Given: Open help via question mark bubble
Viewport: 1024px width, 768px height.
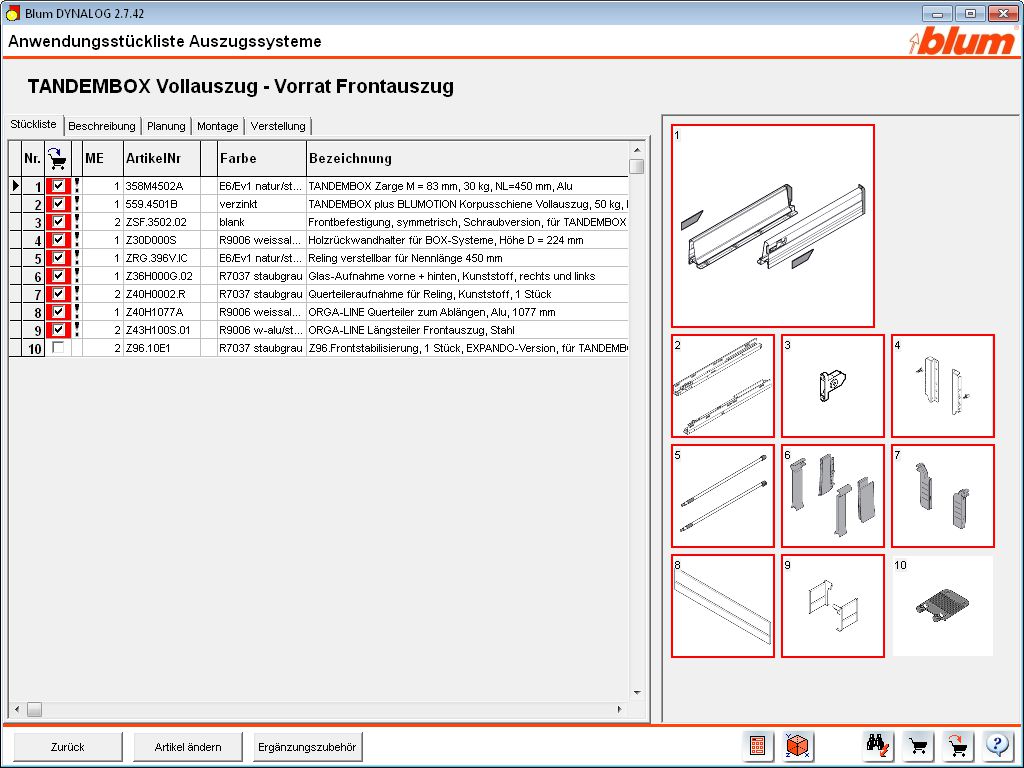Looking at the screenshot, I should coord(997,745).
